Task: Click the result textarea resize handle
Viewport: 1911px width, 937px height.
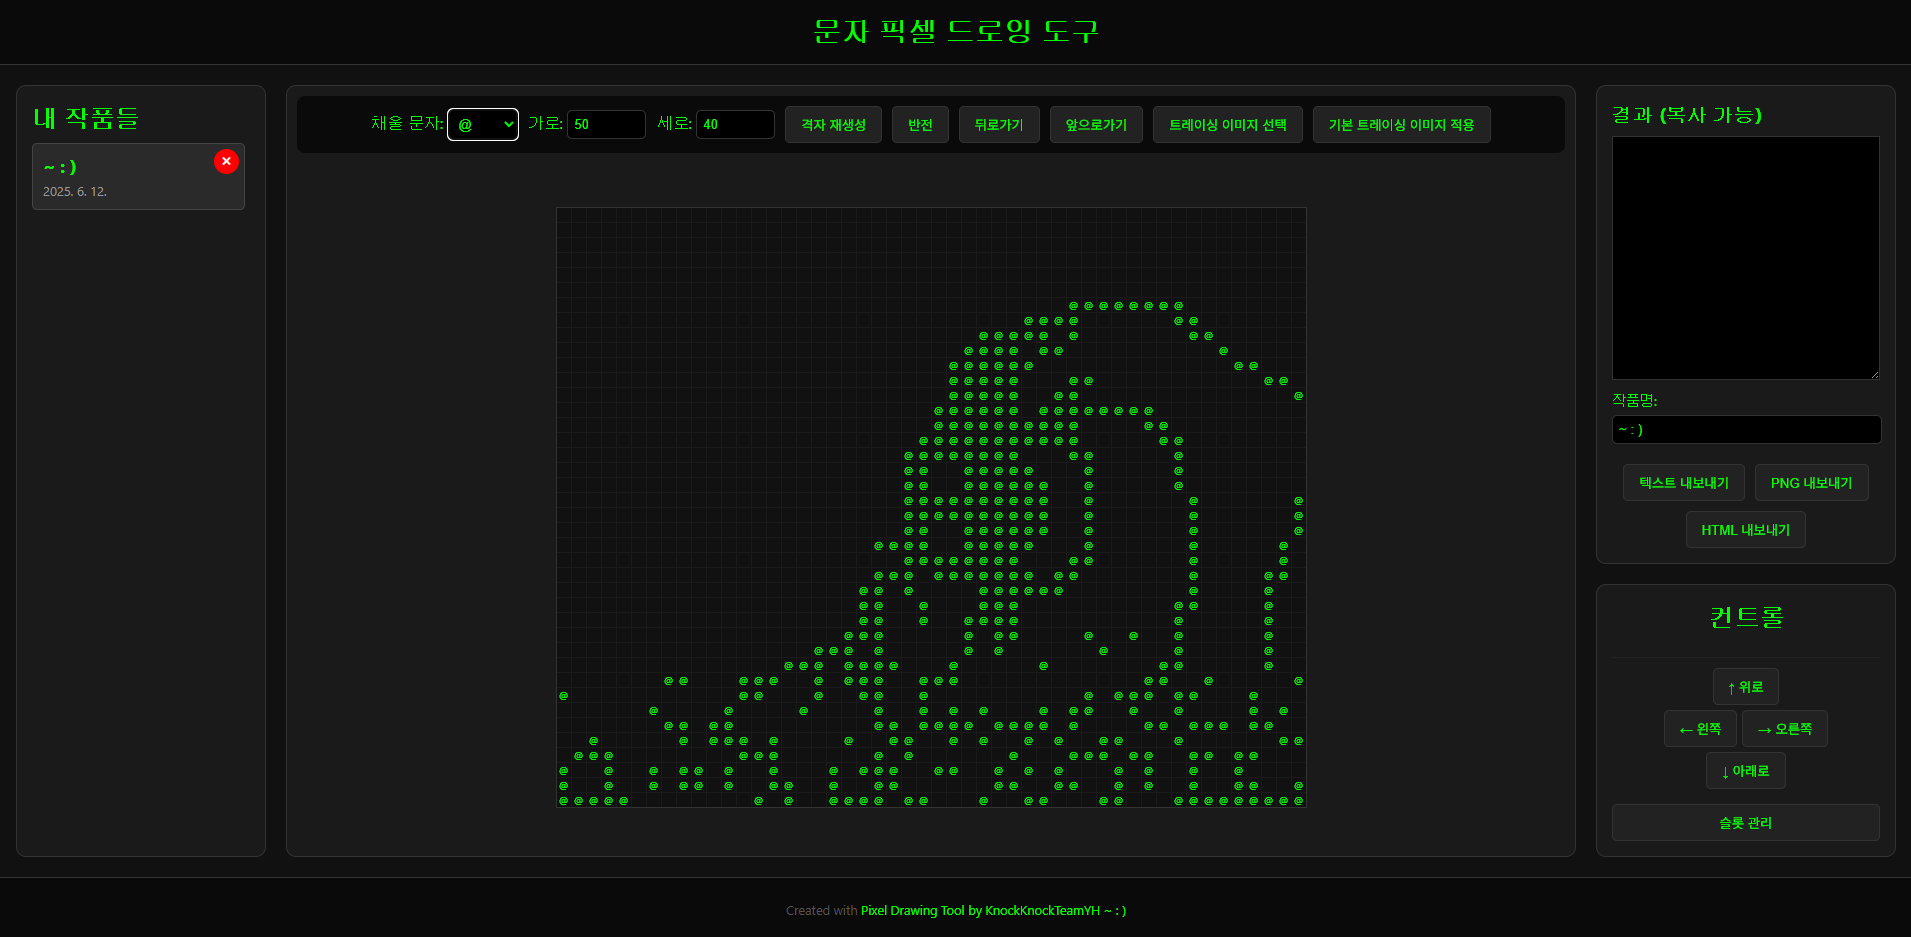Action: tap(1874, 374)
